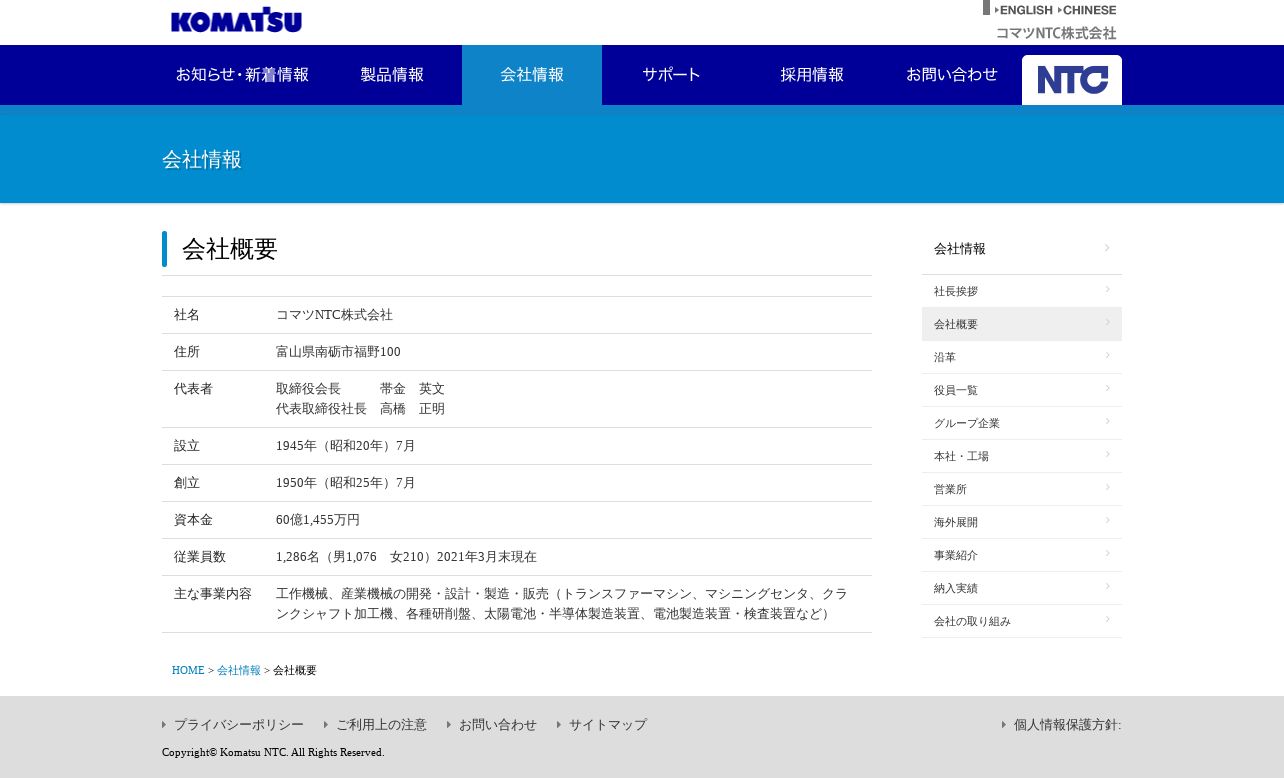Click the chevron beside グループ企業
The image size is (1284, 778).
(x=1107, y=421)
